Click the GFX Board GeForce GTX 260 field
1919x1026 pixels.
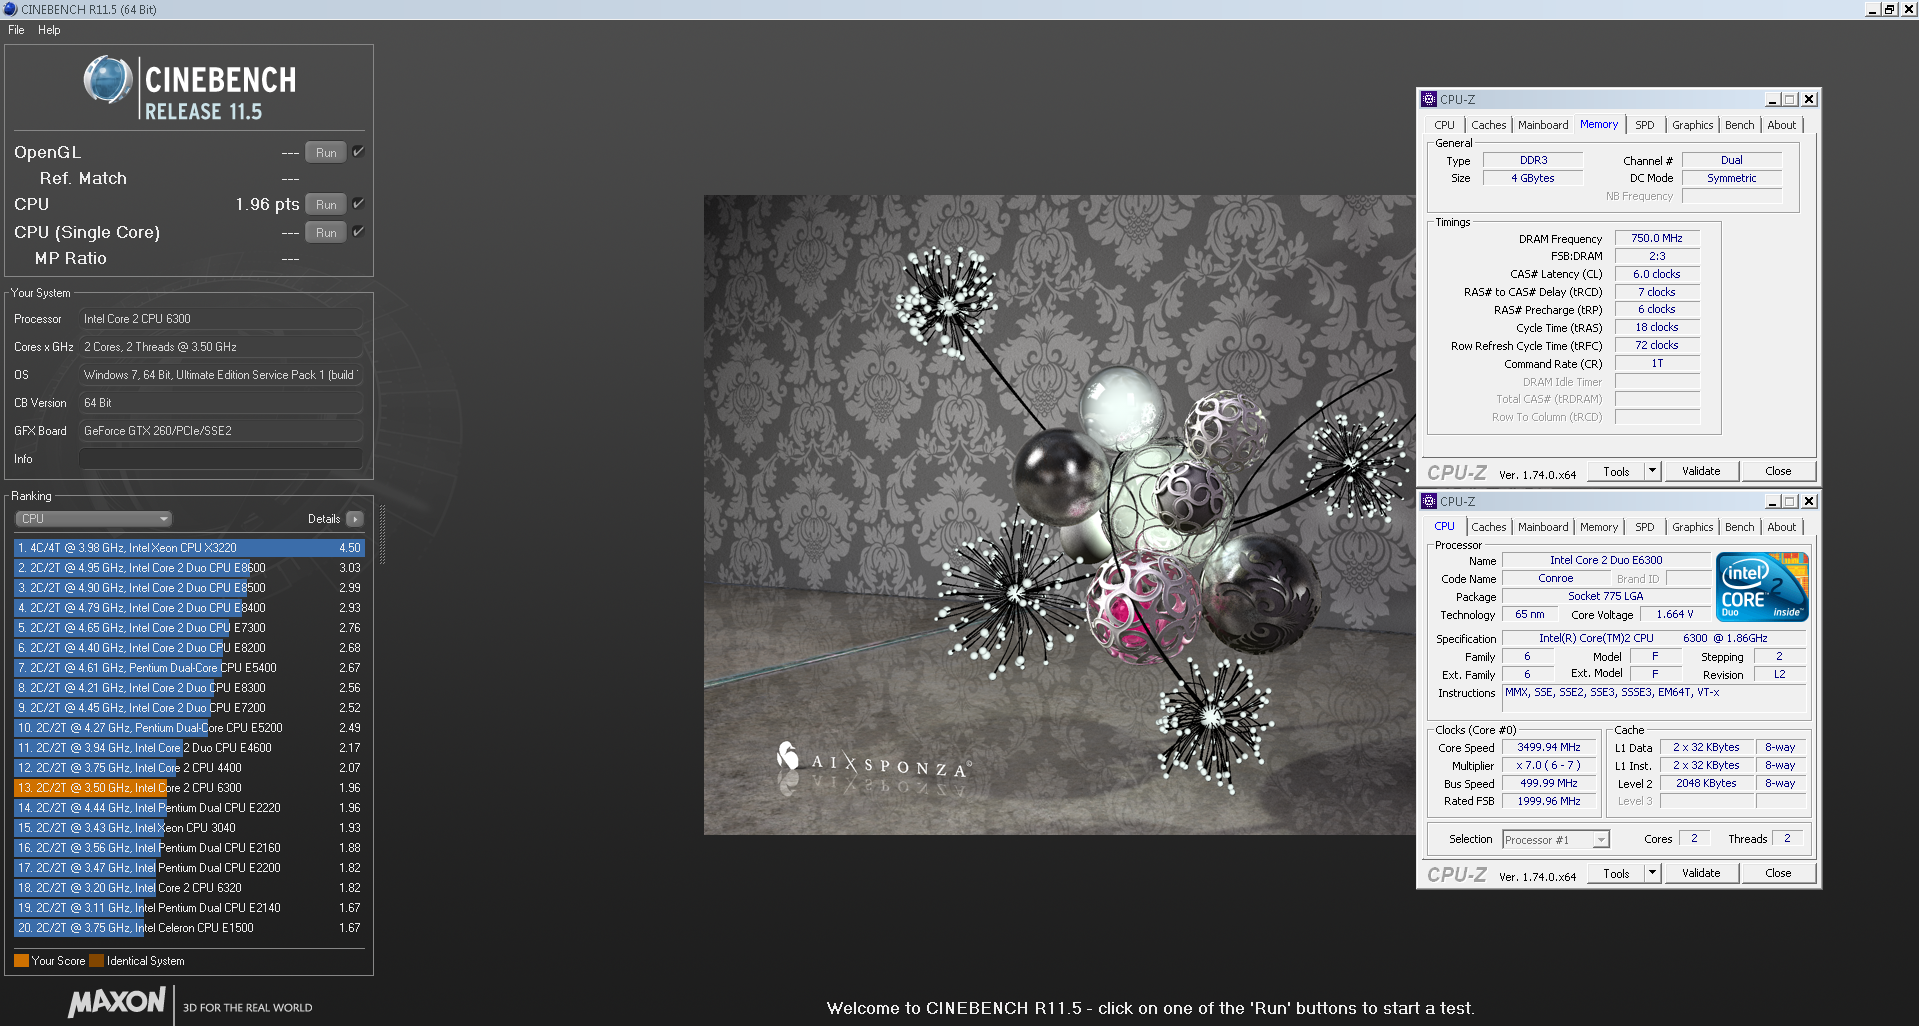tap(220, 431)
